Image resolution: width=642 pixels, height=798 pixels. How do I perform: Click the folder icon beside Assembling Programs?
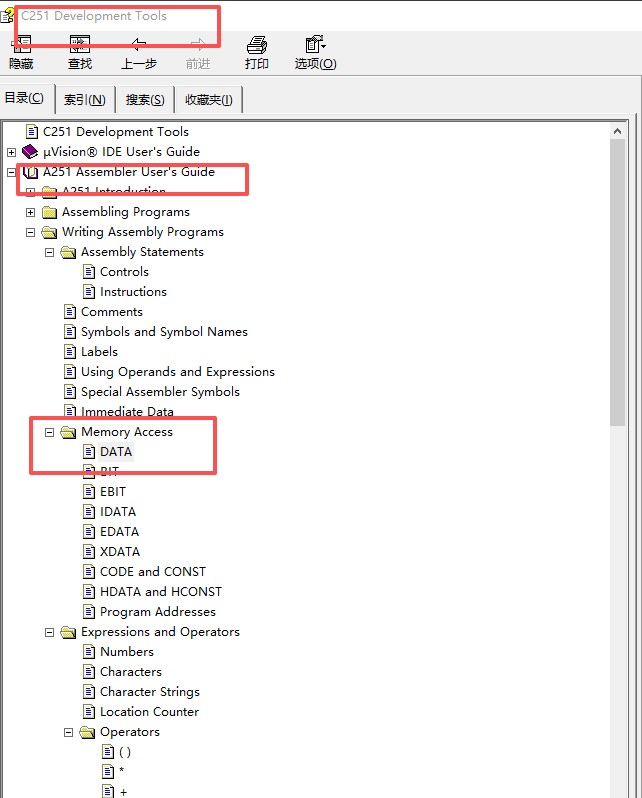pos(49,212)
